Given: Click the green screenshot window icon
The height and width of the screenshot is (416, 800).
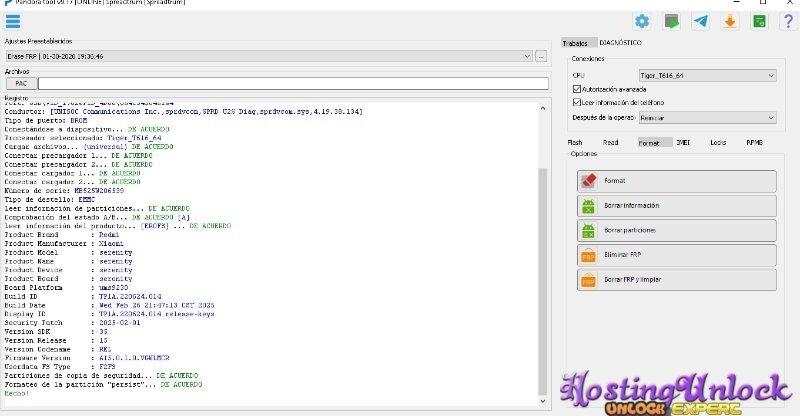Looking at the screenshot, I should click(760, 22).
